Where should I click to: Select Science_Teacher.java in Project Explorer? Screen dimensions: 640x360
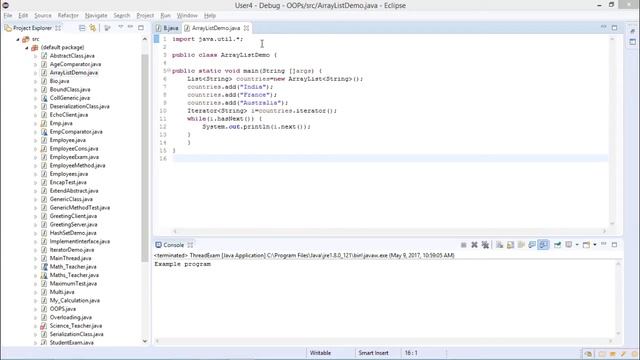76,326
